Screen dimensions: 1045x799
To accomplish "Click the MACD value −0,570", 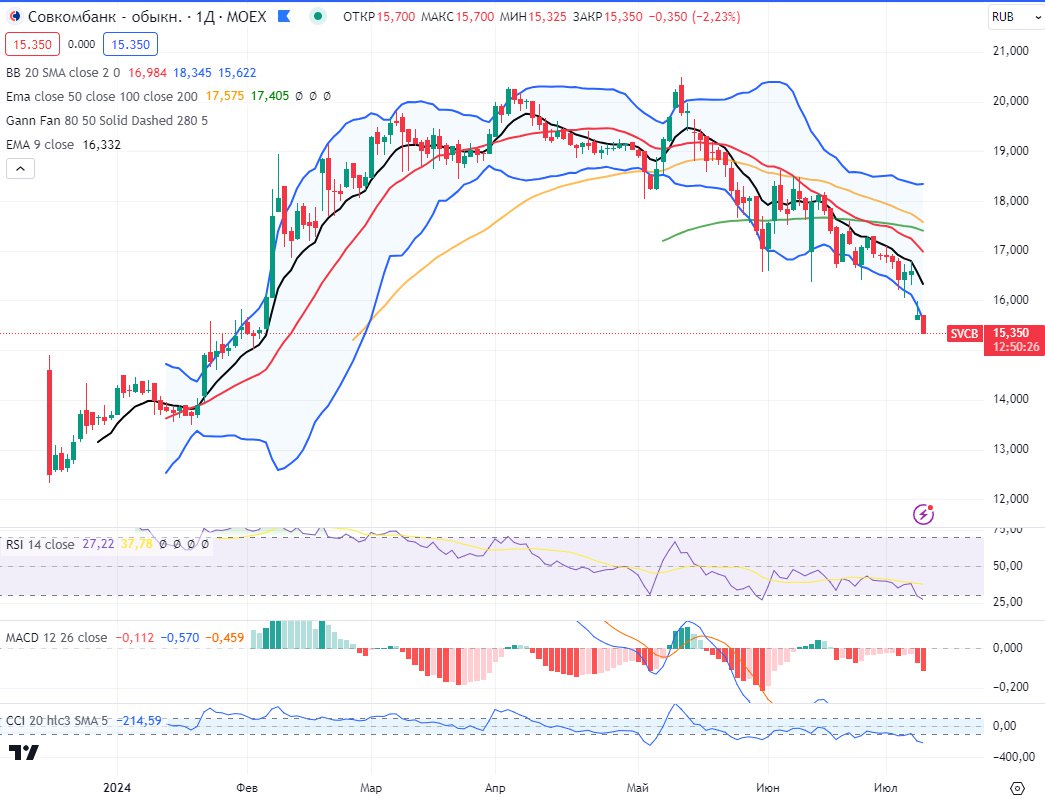I will (180, 638).
